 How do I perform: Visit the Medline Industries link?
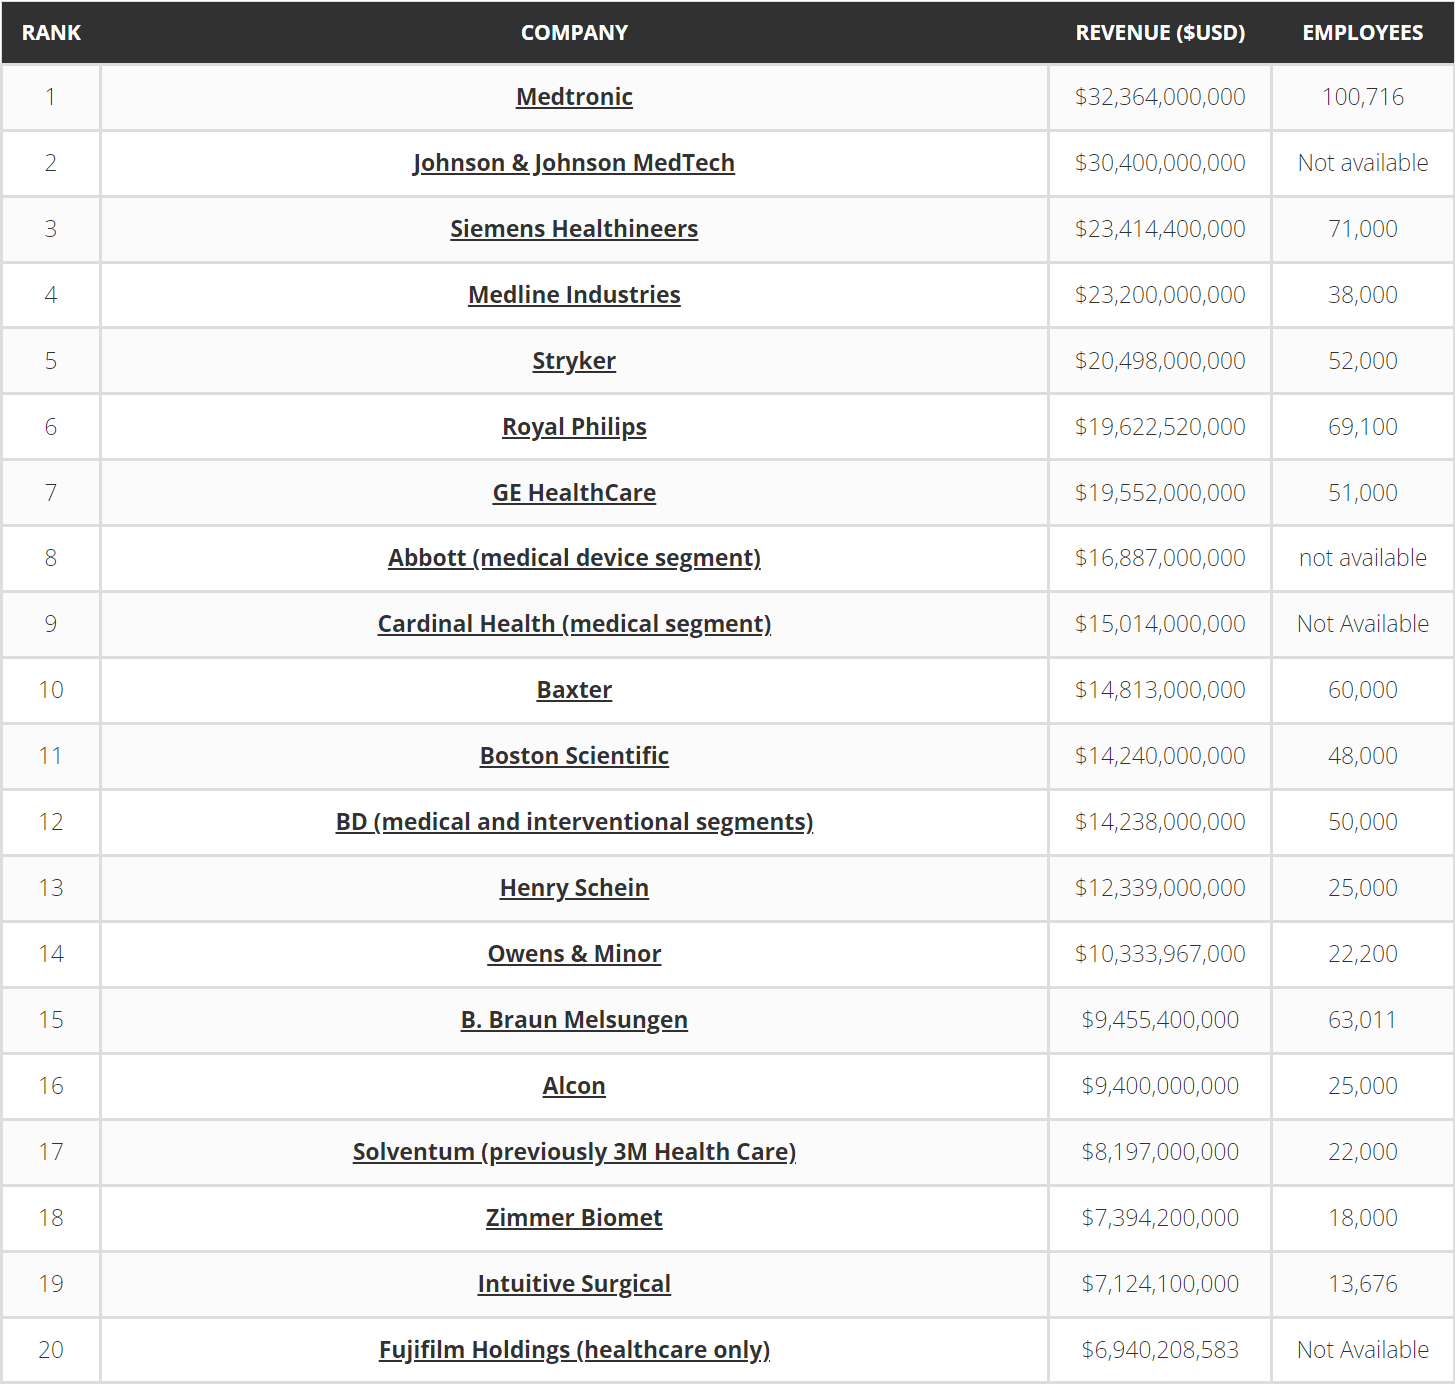click(x=574, y=295)
